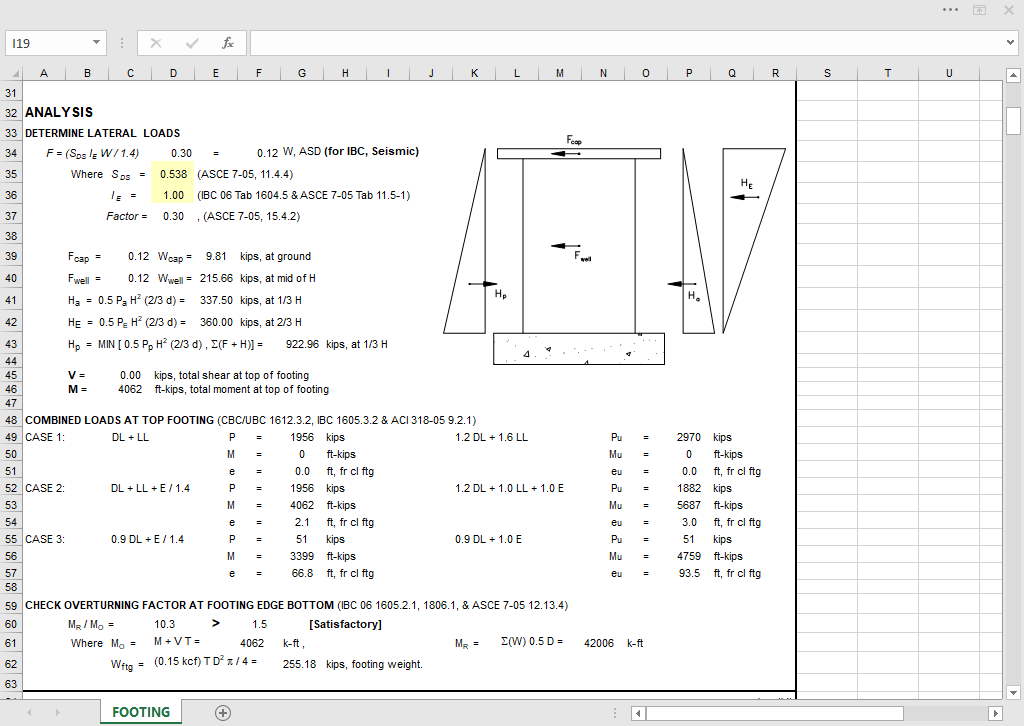The width and height of the screenshot is (1024, 726).
Task: Add a new sheet with the plus button
Action: tap(223, 713)
